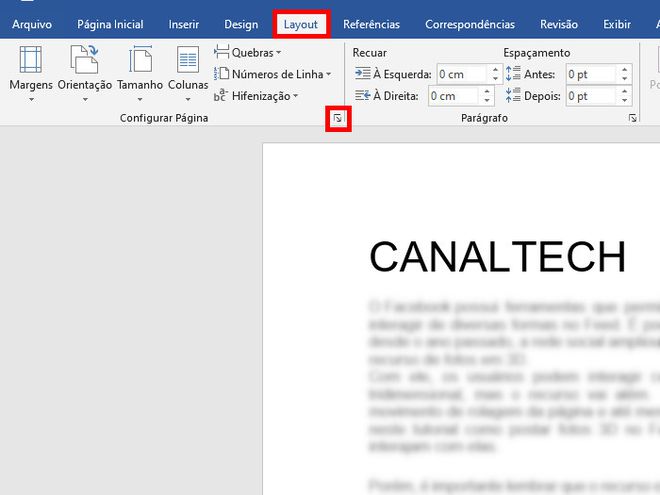Switch to the Correspondências tab

(x=470, y=24)
